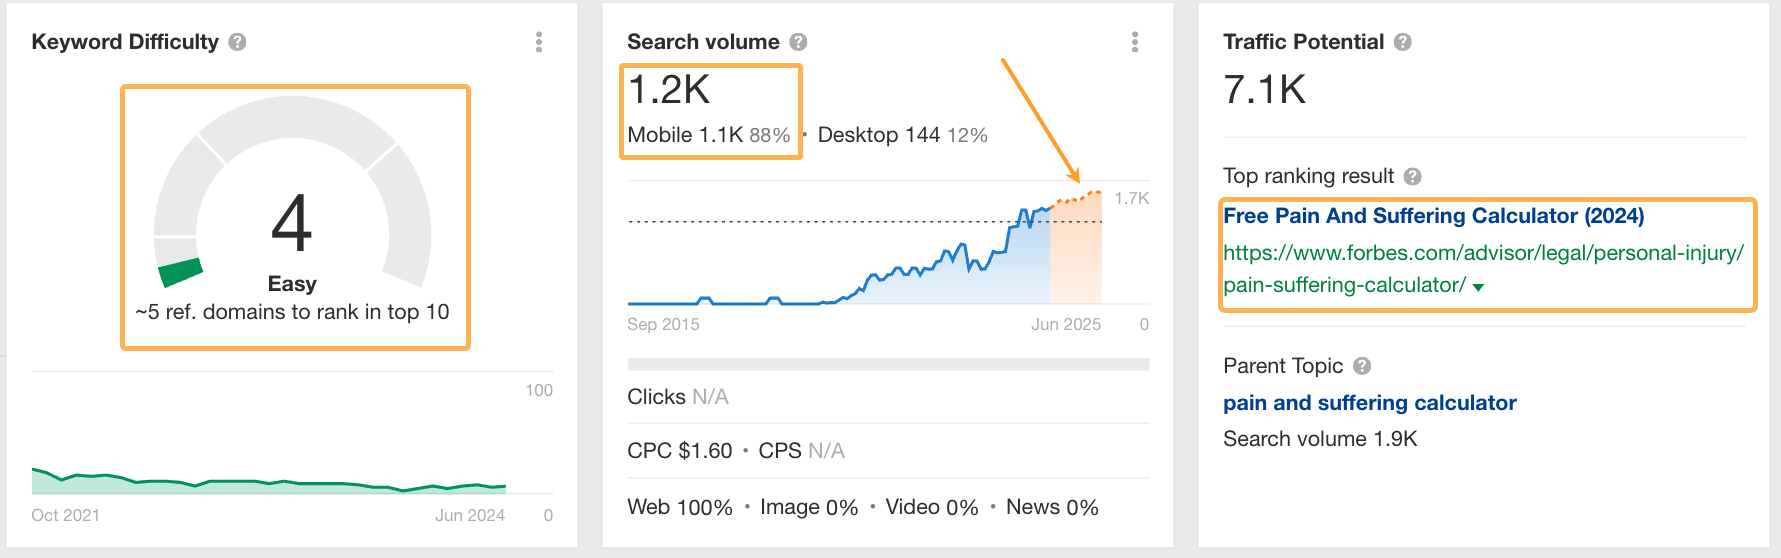The height and width of the screenshot is (558, 1781).
Task: Click the Search volume help icon
Action: tap(798, 42)
